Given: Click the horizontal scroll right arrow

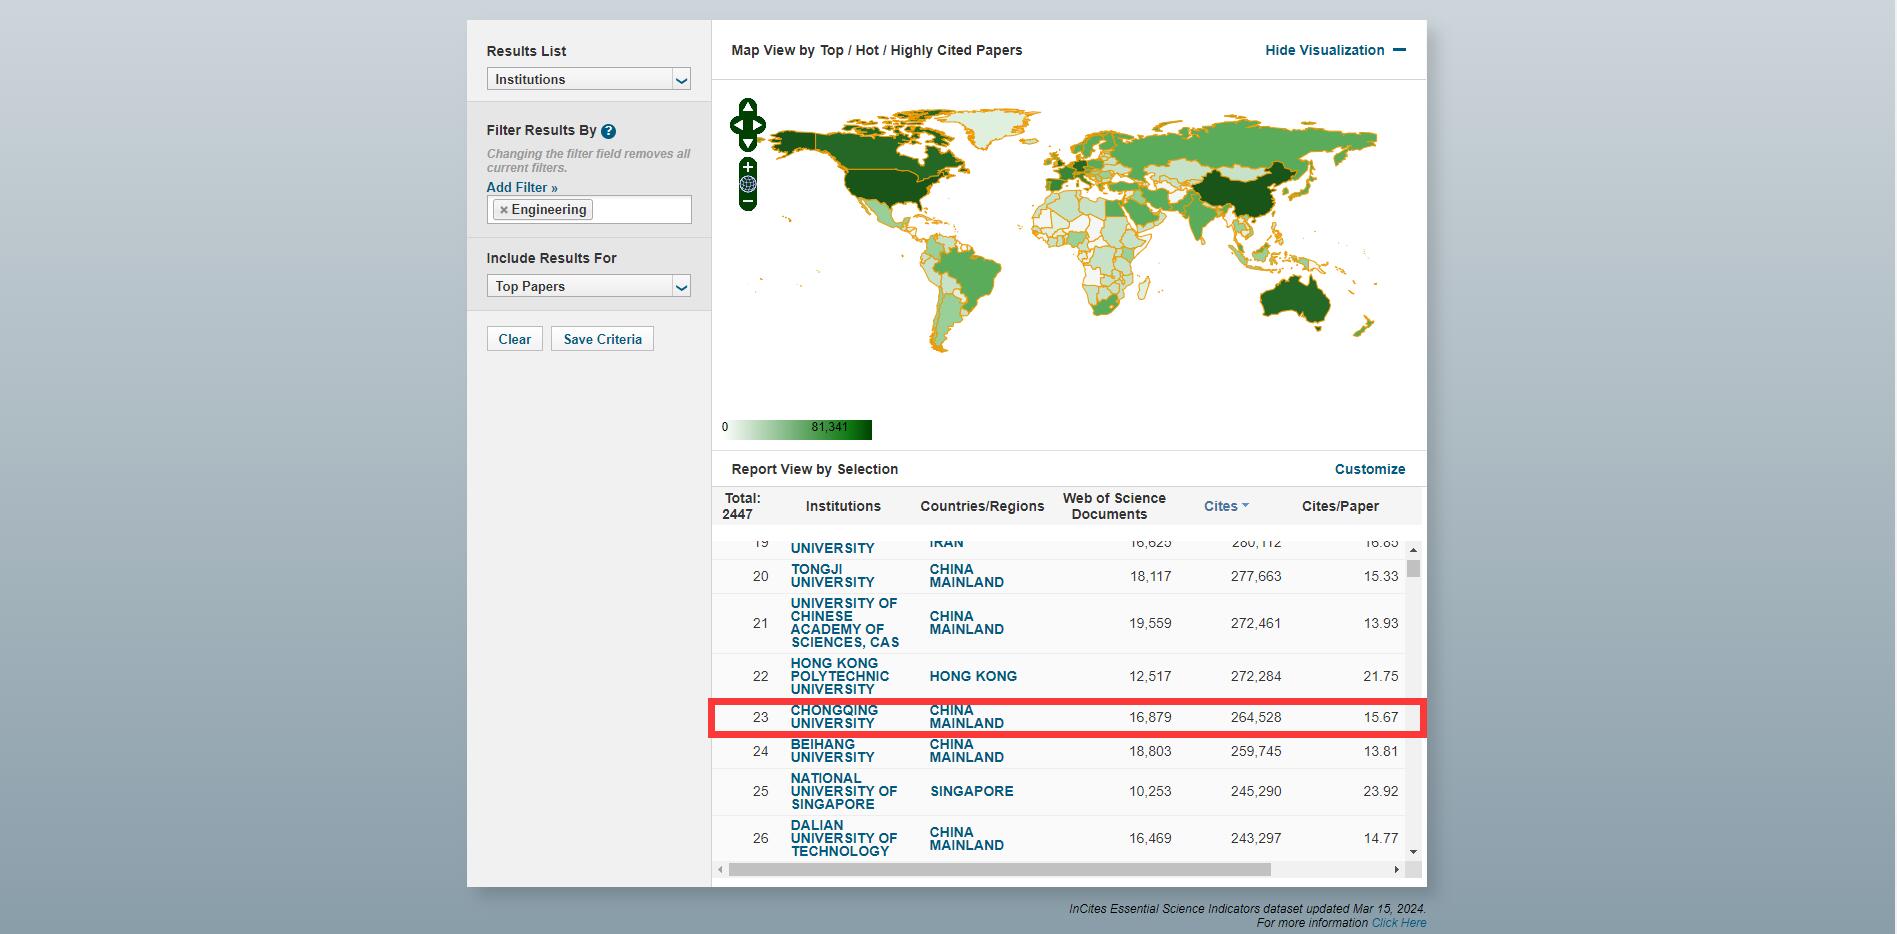Looking at the screenshot, I should 1396,870.
